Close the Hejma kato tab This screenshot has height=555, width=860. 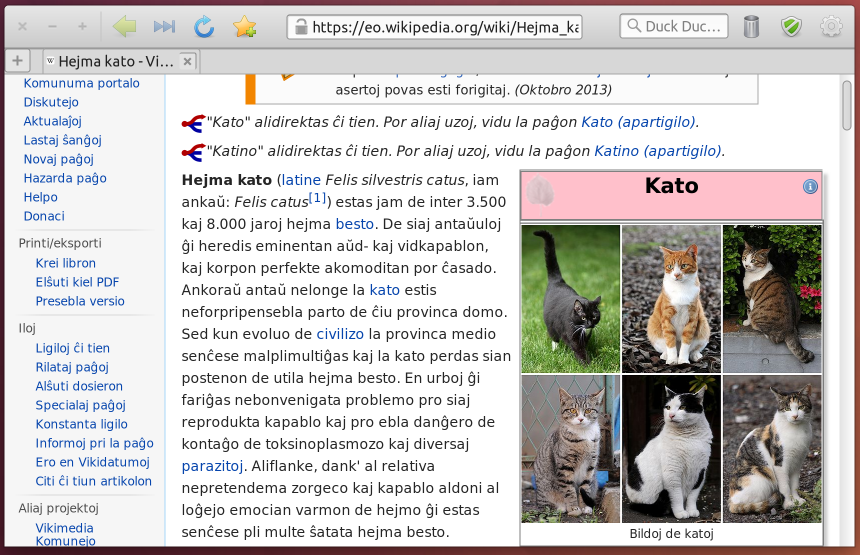click(x=187, y=61)
